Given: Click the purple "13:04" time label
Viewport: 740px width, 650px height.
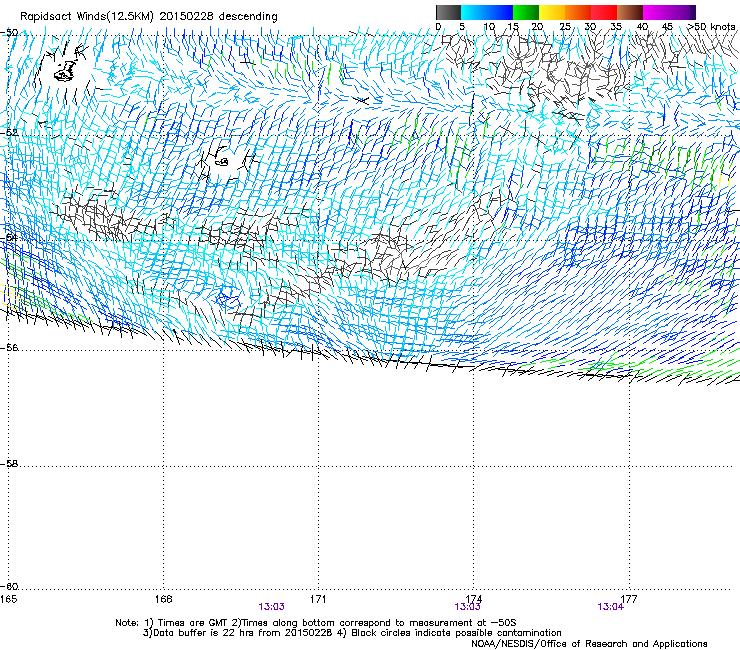Looking at the screenshot, I should click(x=610, y=607).
